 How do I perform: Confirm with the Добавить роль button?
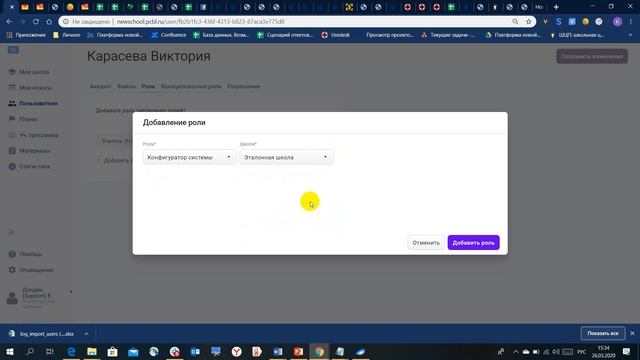pyautogui.click(x=473, y=242)
